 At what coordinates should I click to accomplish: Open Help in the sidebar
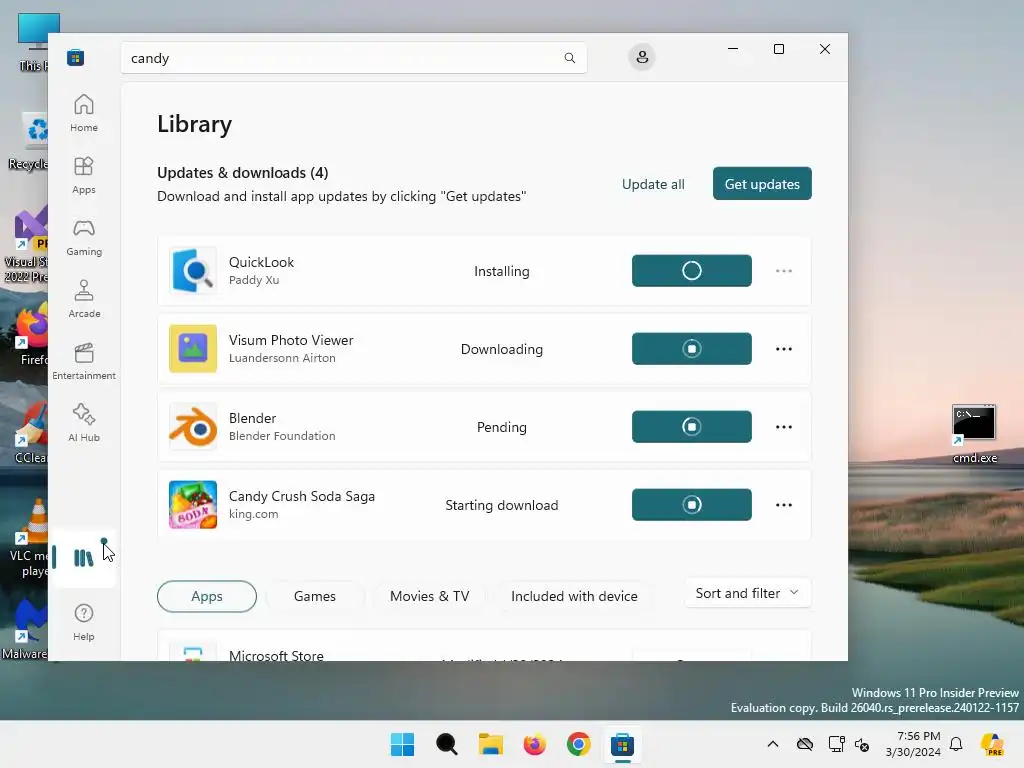click(84, 622)
